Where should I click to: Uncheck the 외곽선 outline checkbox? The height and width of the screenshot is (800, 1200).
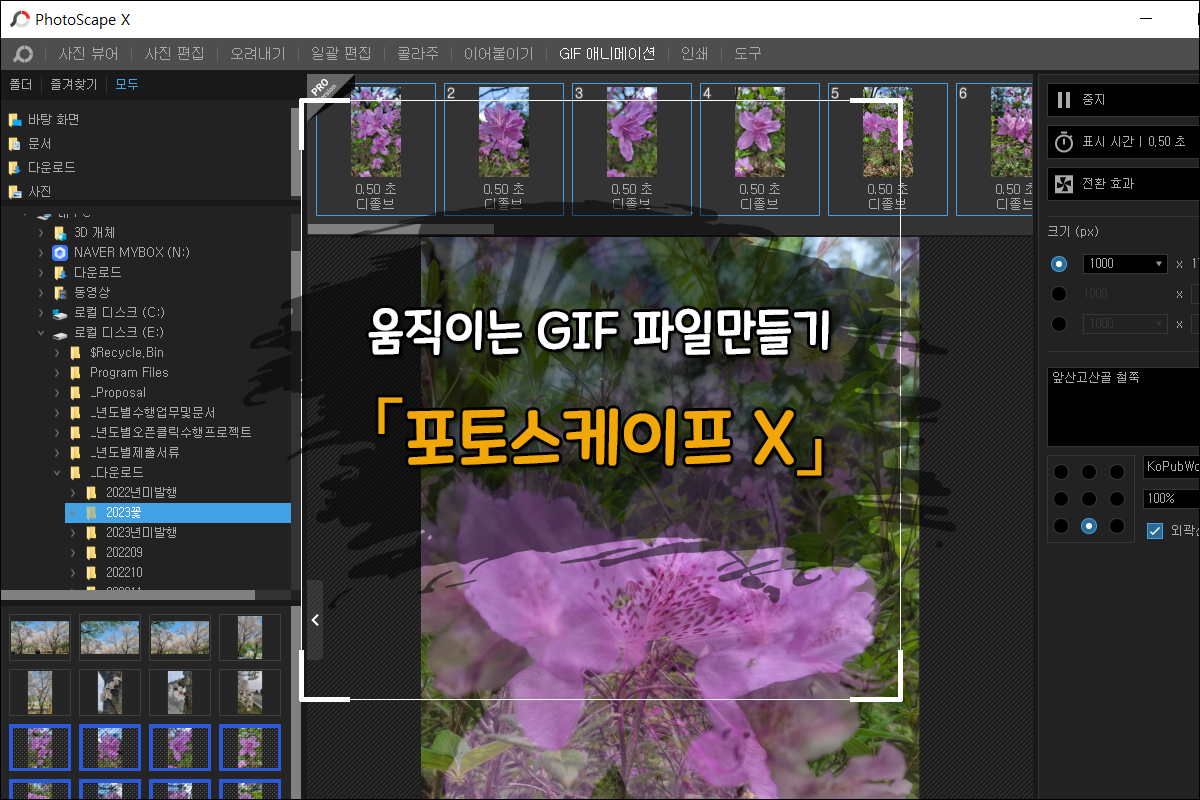click(1155, 531)
